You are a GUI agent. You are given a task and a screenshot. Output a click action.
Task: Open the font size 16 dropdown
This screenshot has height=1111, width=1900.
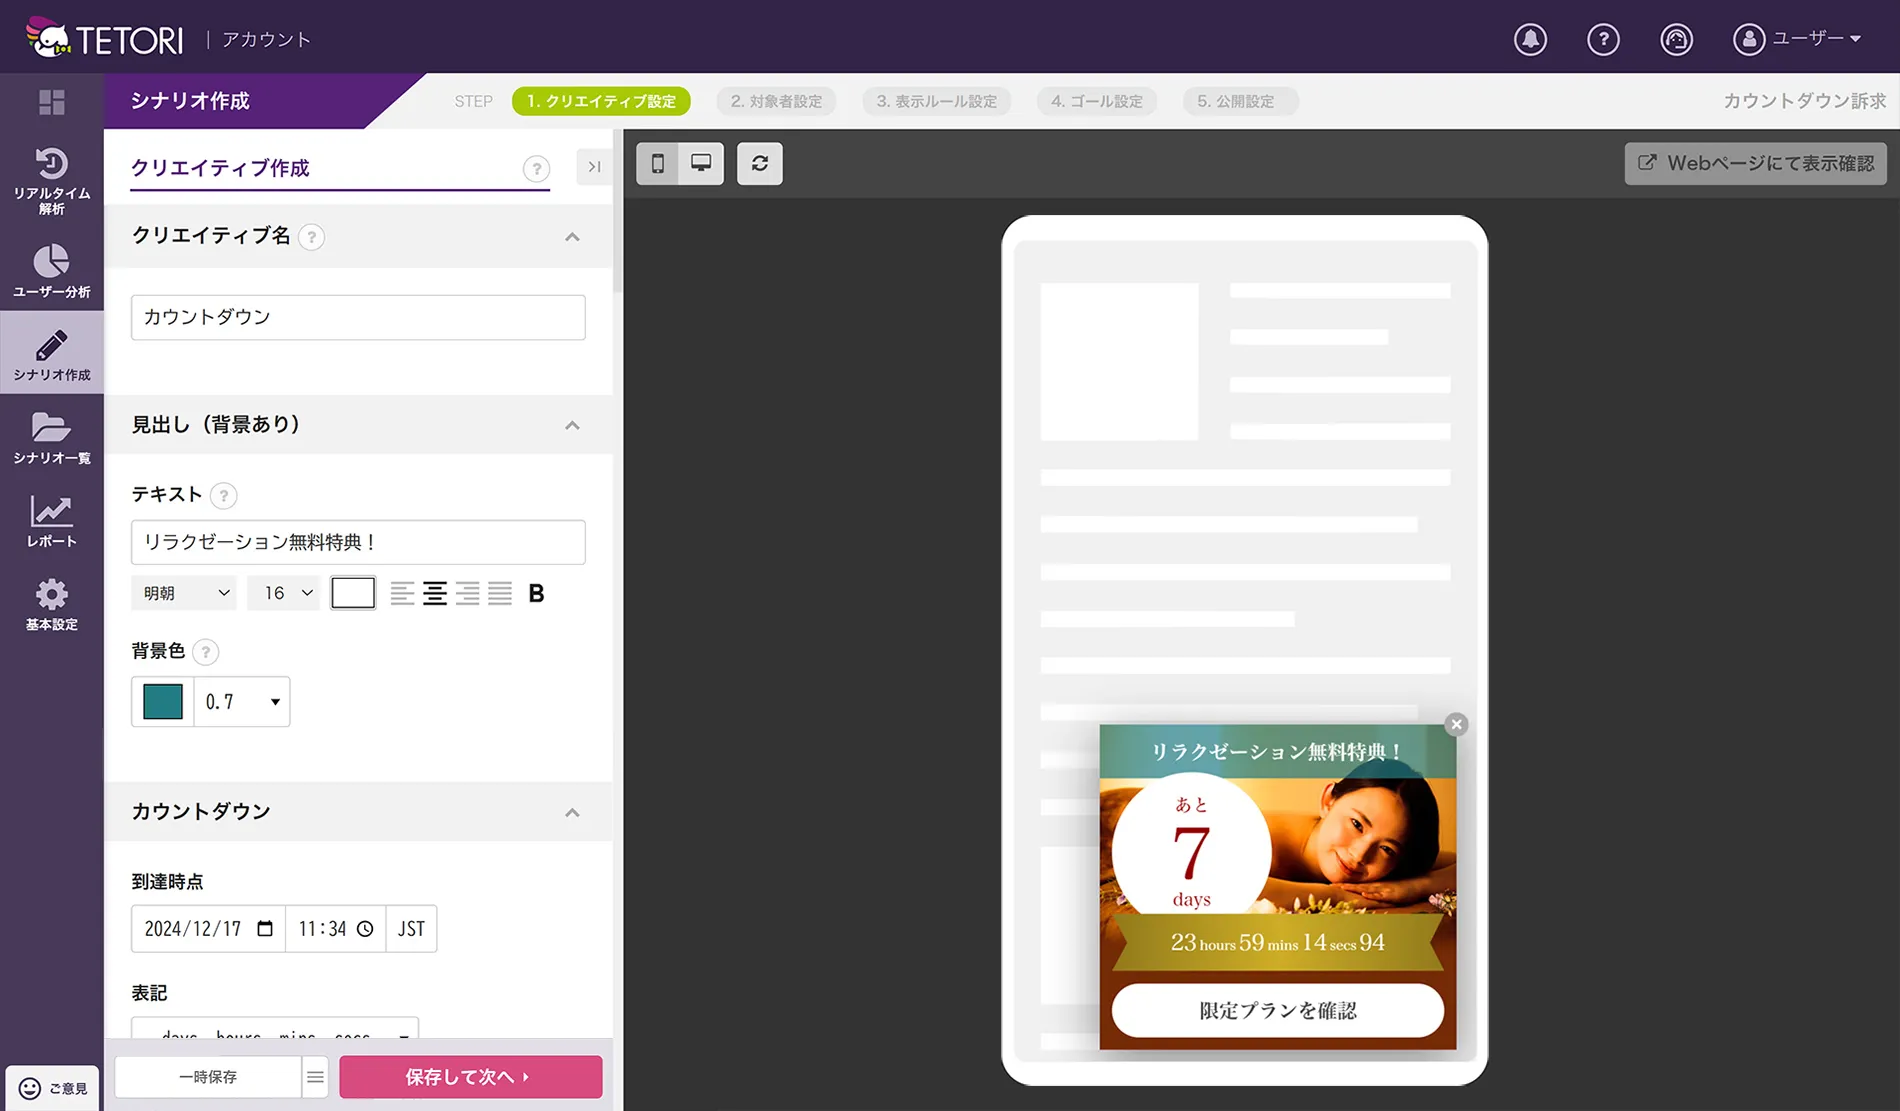click(x=284, y=593)
